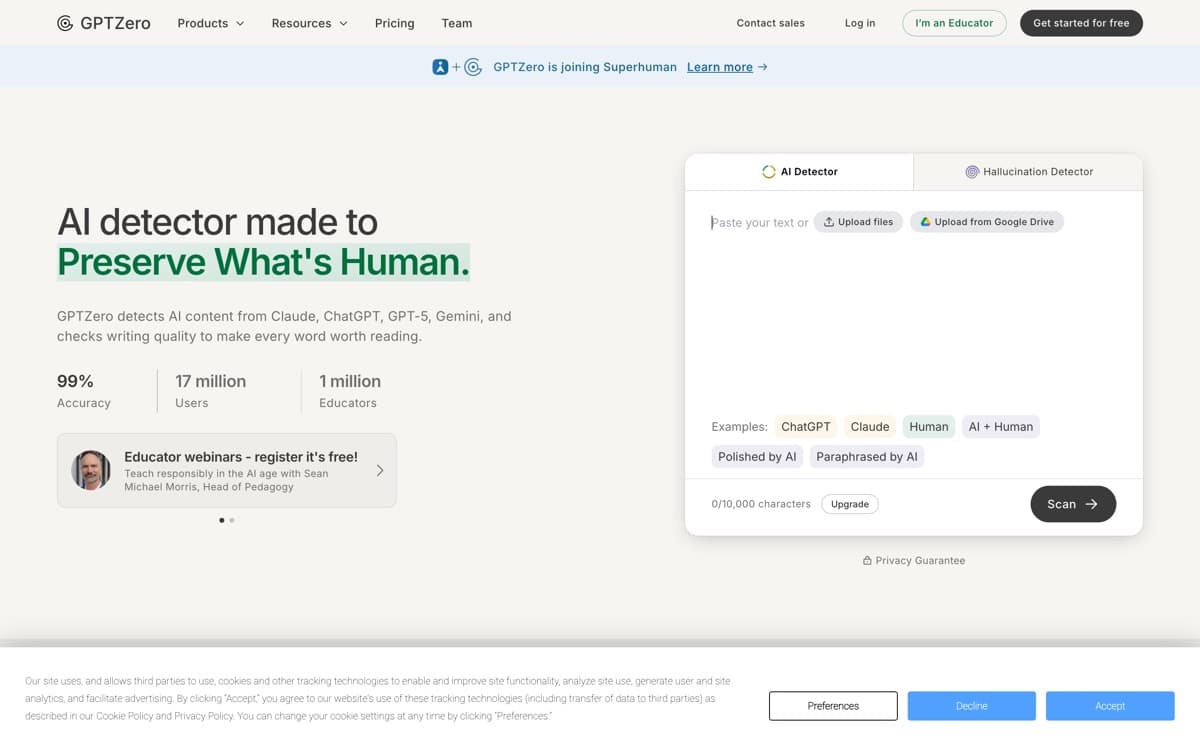This screenshot has width=1200, height=750.
Task: Select the second carousel dot
Action: click(232, 520)
